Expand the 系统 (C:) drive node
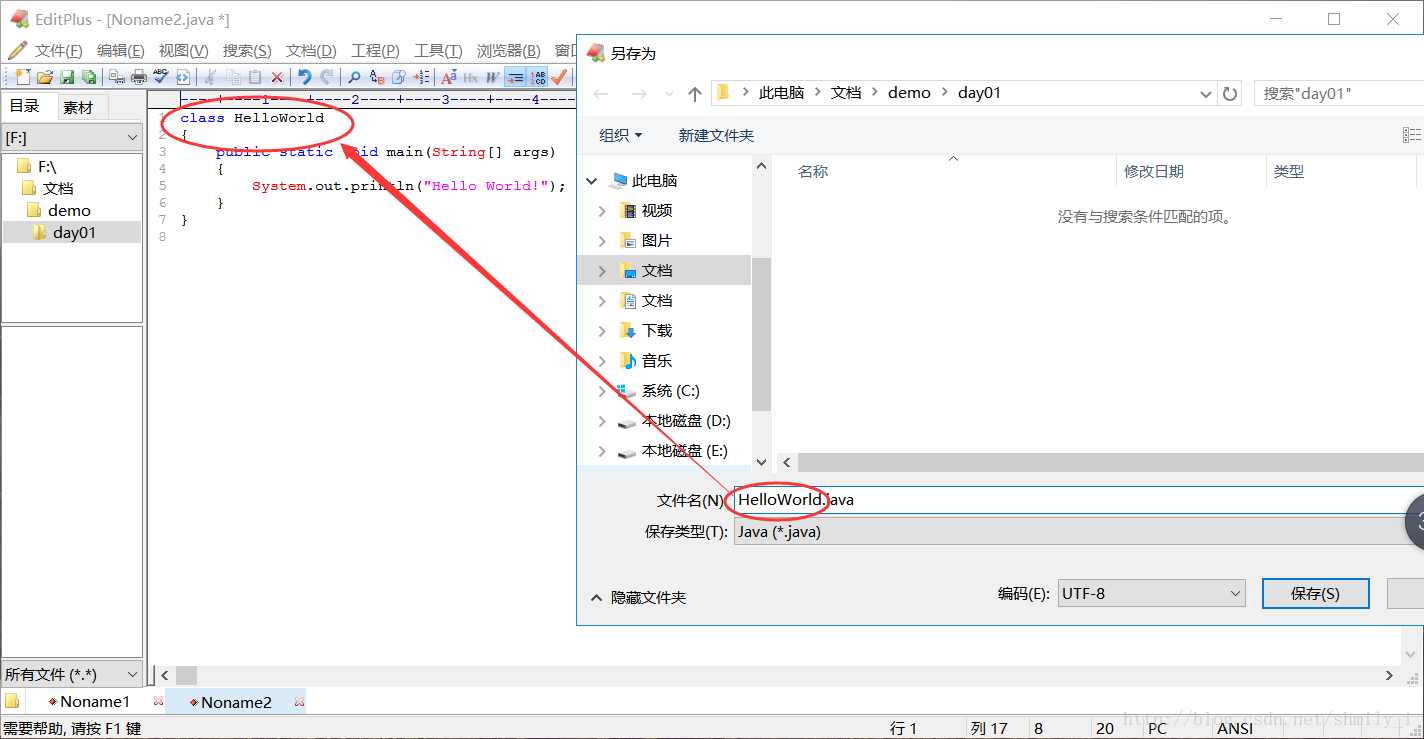The image size is (1424, 739). click(602, 391)
